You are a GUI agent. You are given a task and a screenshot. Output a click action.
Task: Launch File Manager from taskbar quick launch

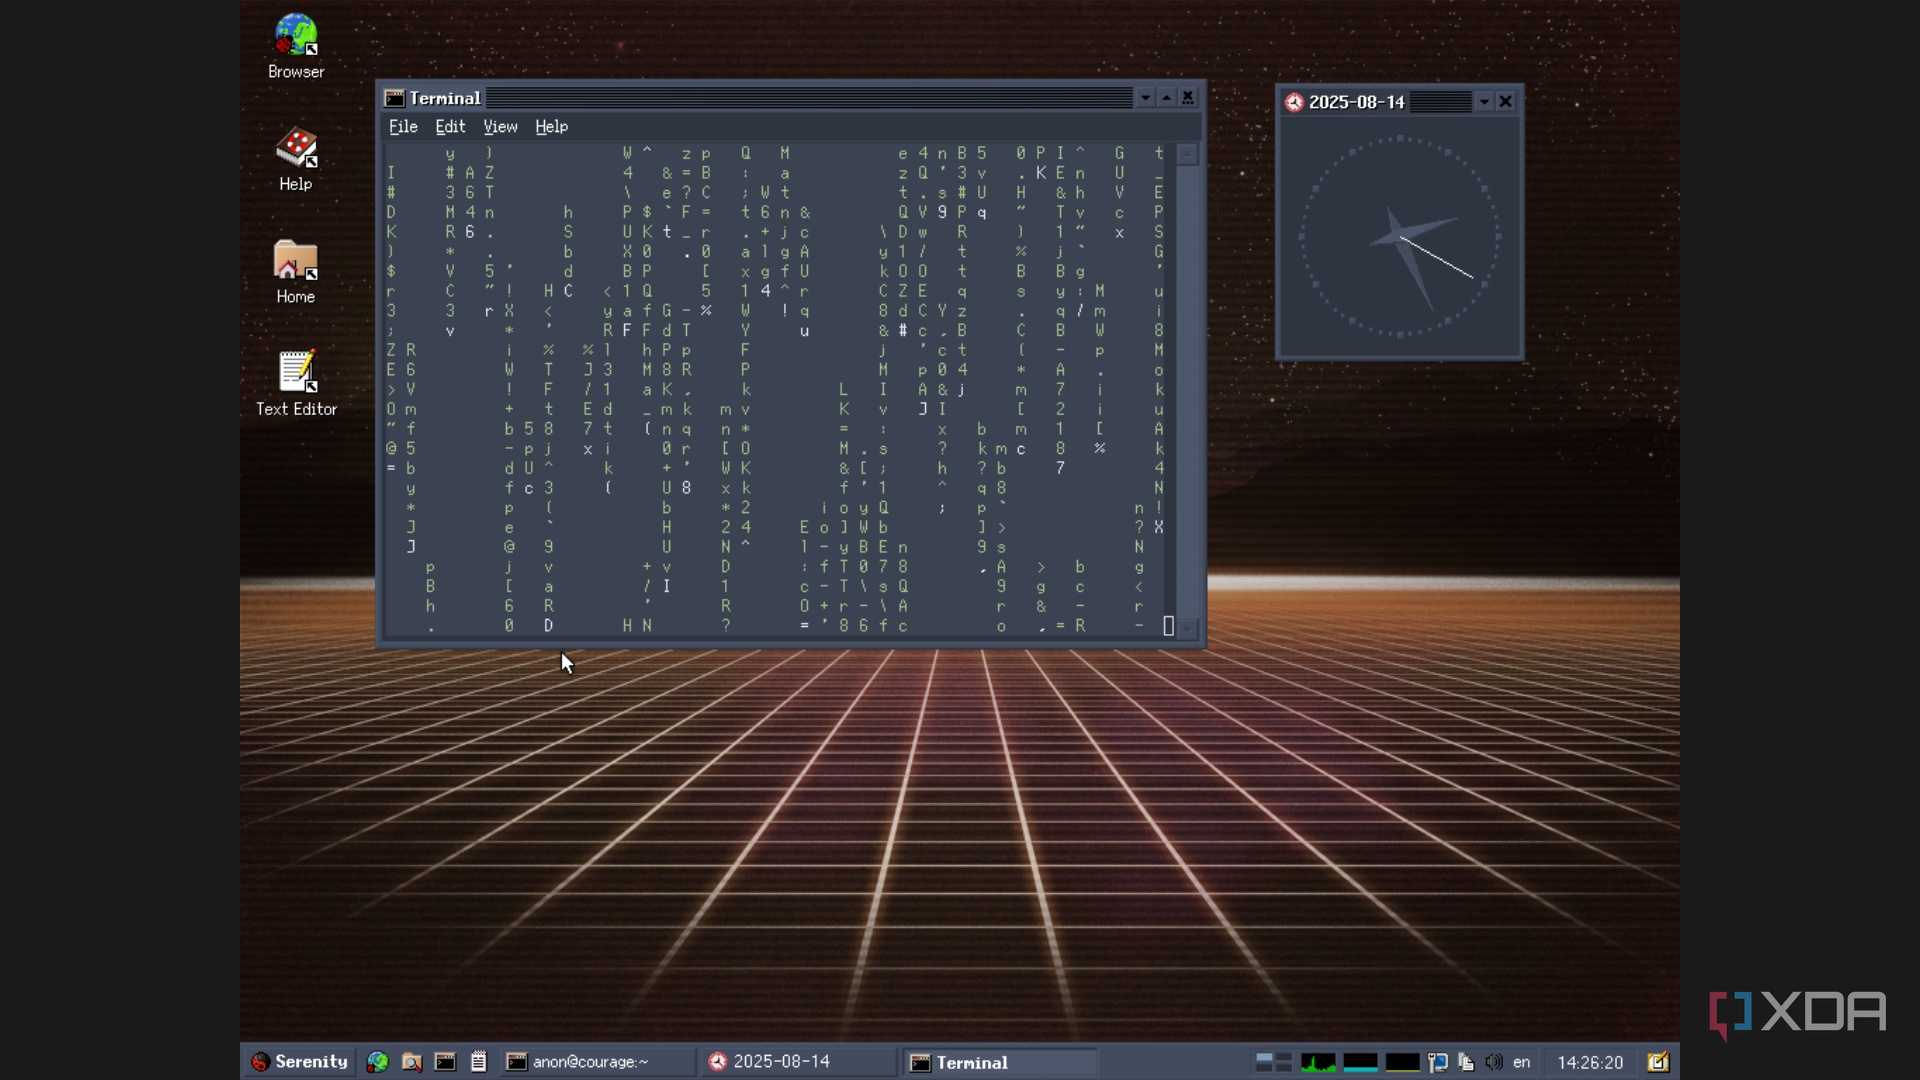click(411, 1062)
